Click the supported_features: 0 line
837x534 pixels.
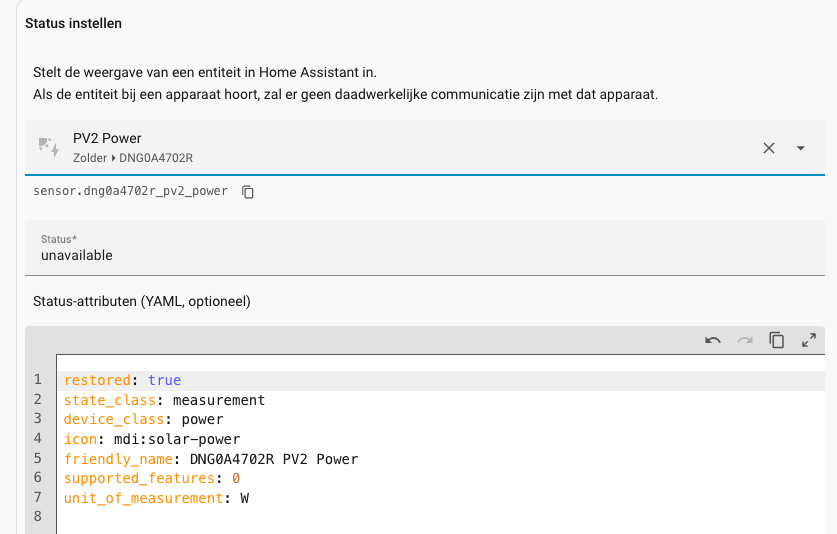pos(151,479)
